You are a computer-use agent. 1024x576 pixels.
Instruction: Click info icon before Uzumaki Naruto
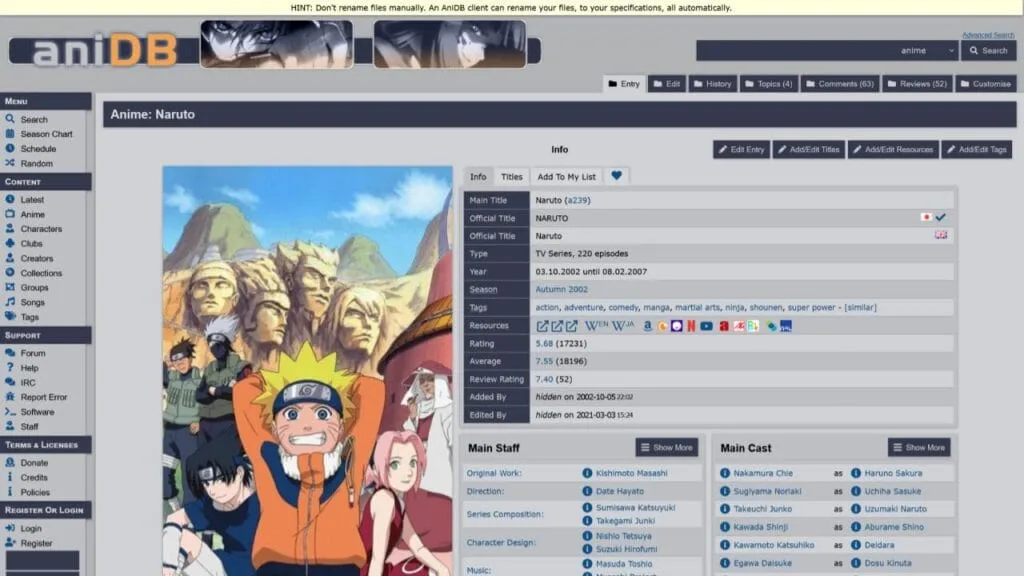coord(856,509)
